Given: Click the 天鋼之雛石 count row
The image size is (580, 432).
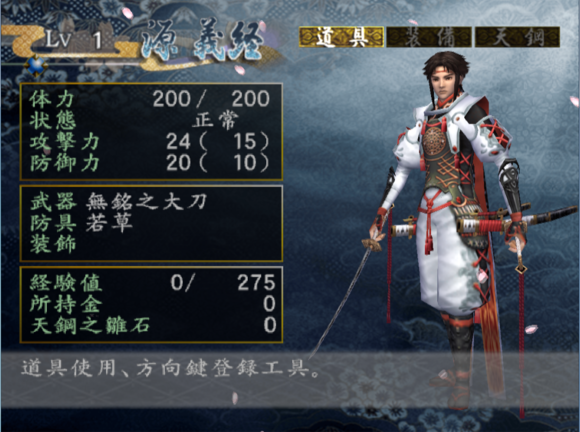Looking at the screenshot, I should click(152, 325).
